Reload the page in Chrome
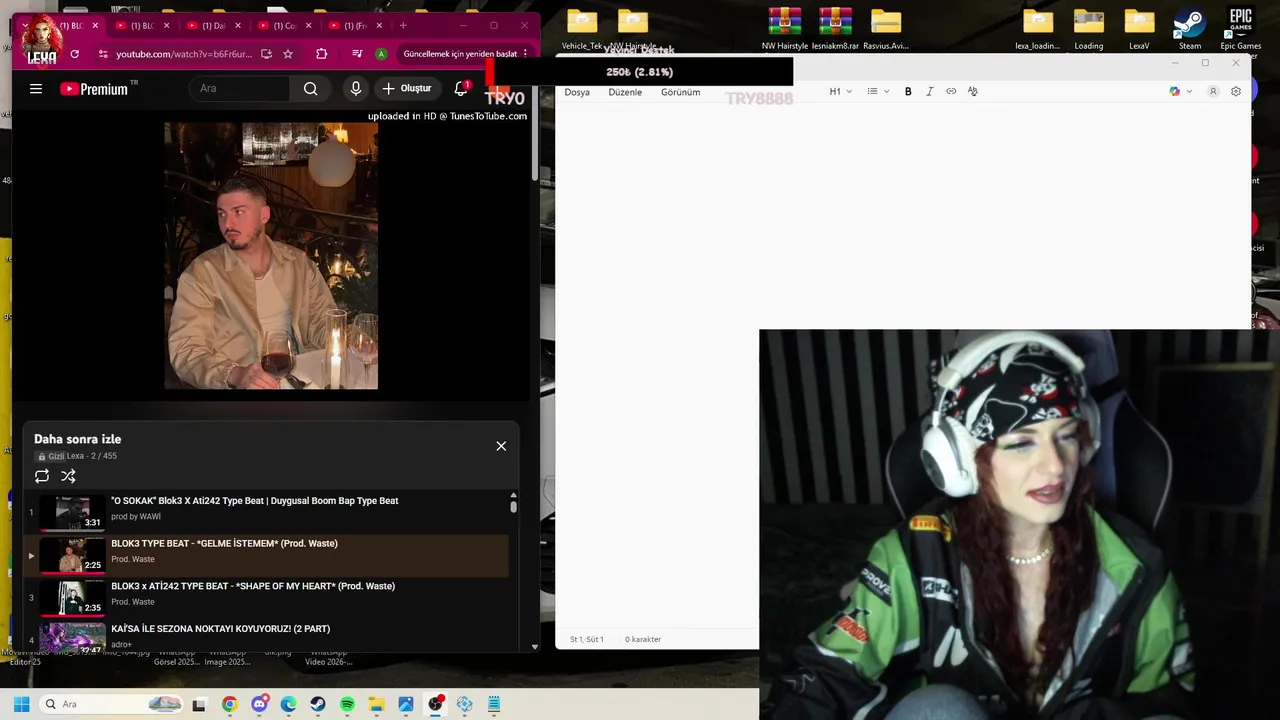The image size is (1280, 720). pos(74,54)
